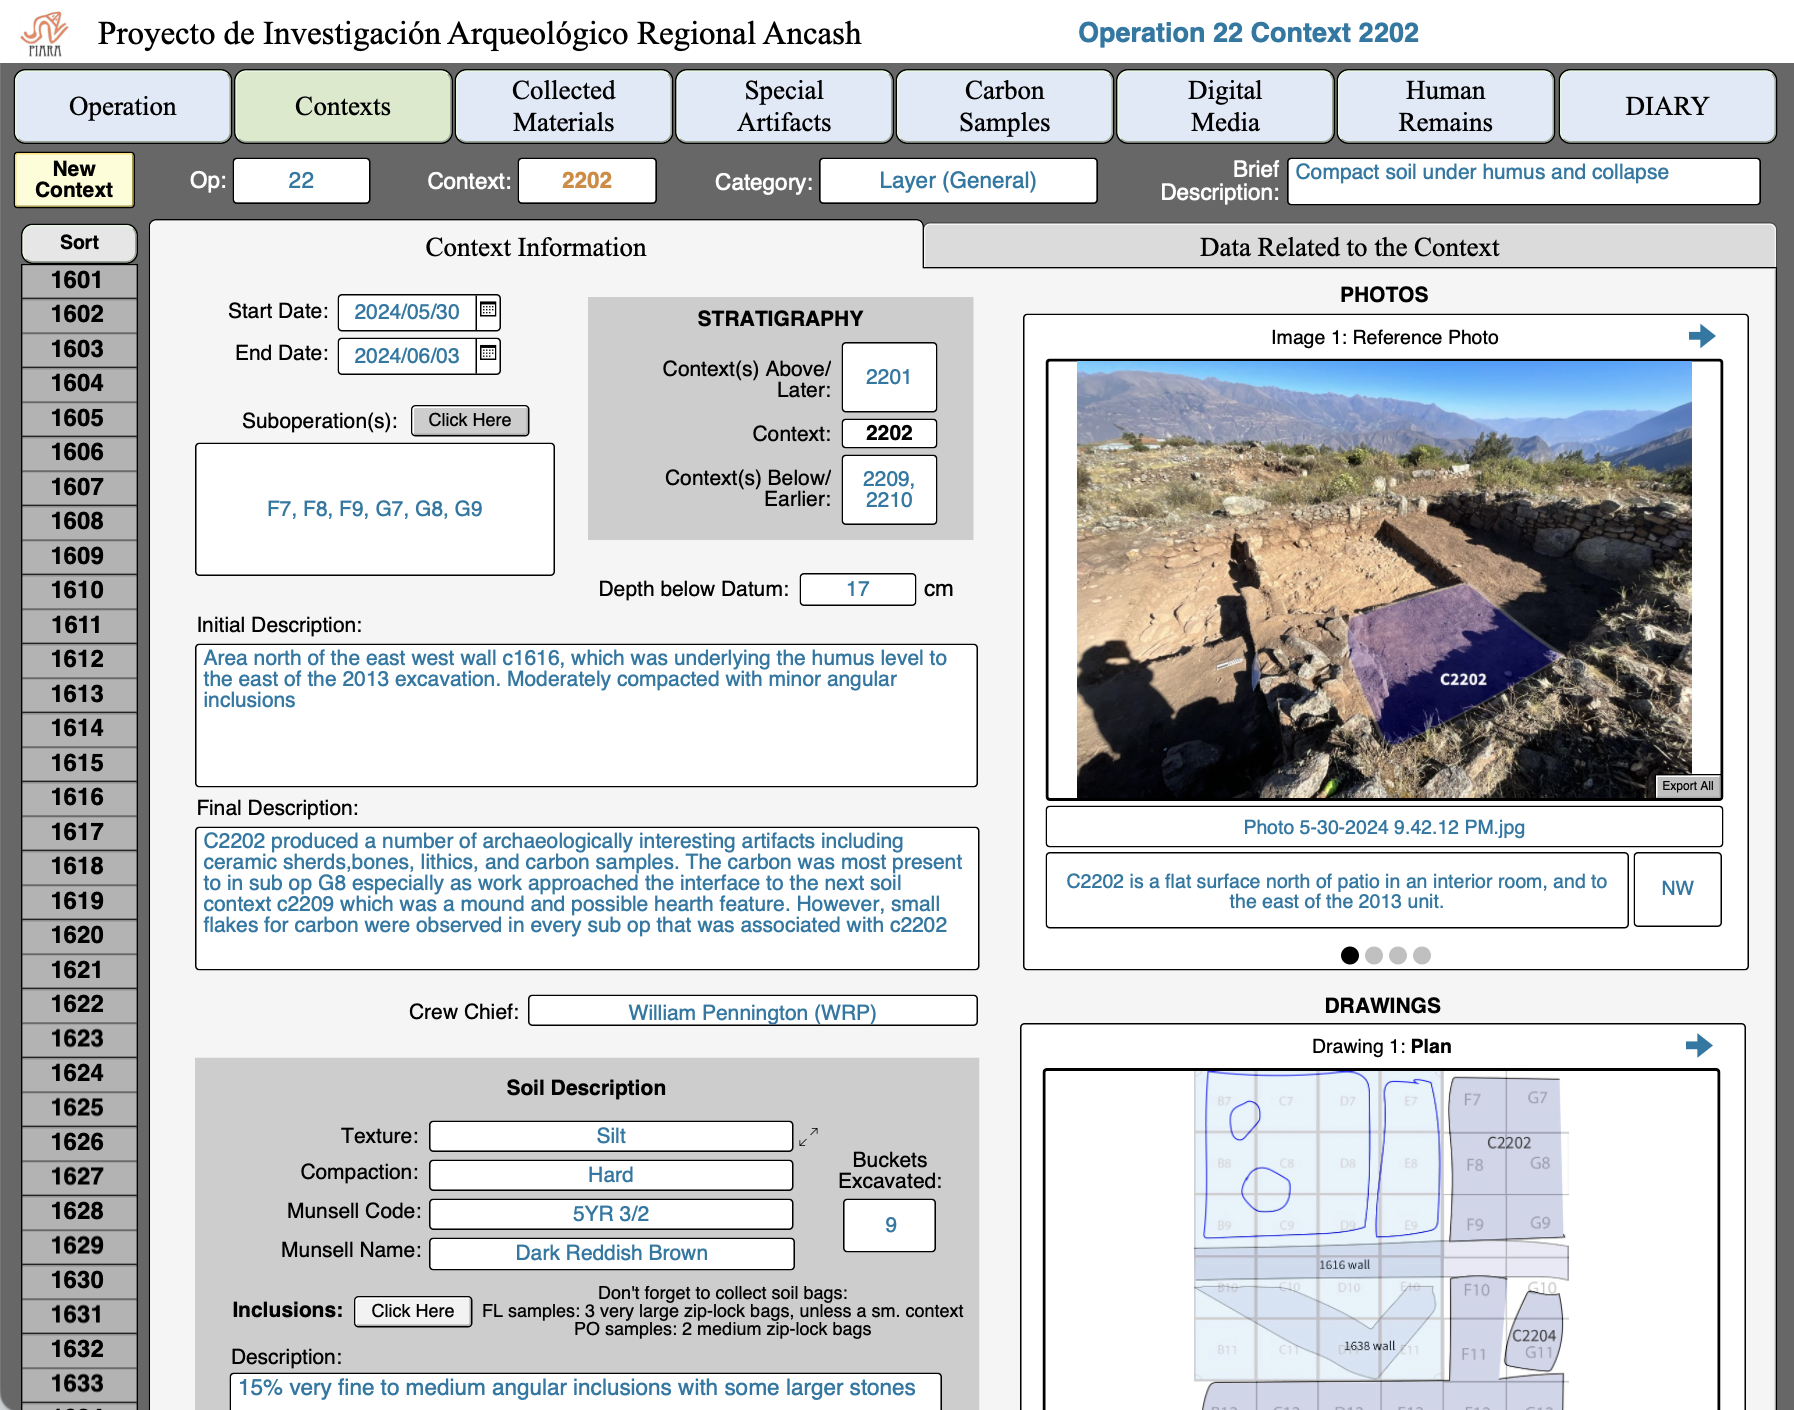Open the Category dropdown Layer (General)
Screen dimensions: 1794x1410
coord(957,181)
